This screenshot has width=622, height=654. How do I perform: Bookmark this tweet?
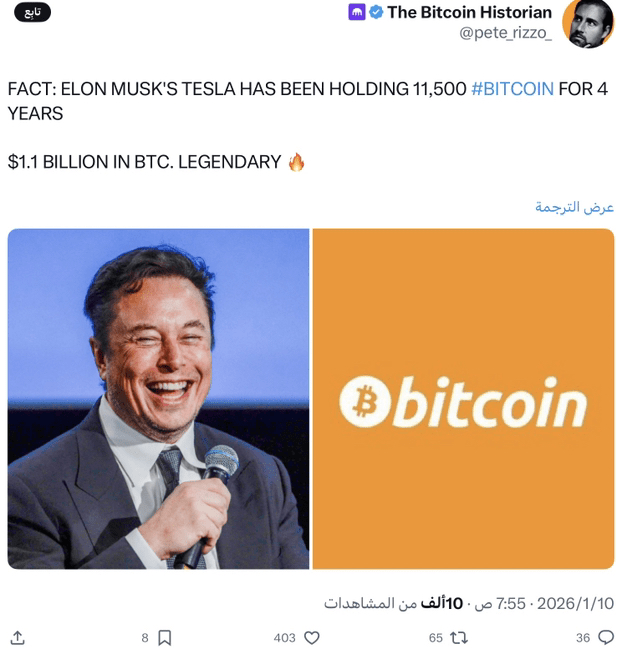pyautogui.click(x=164, y=637)
